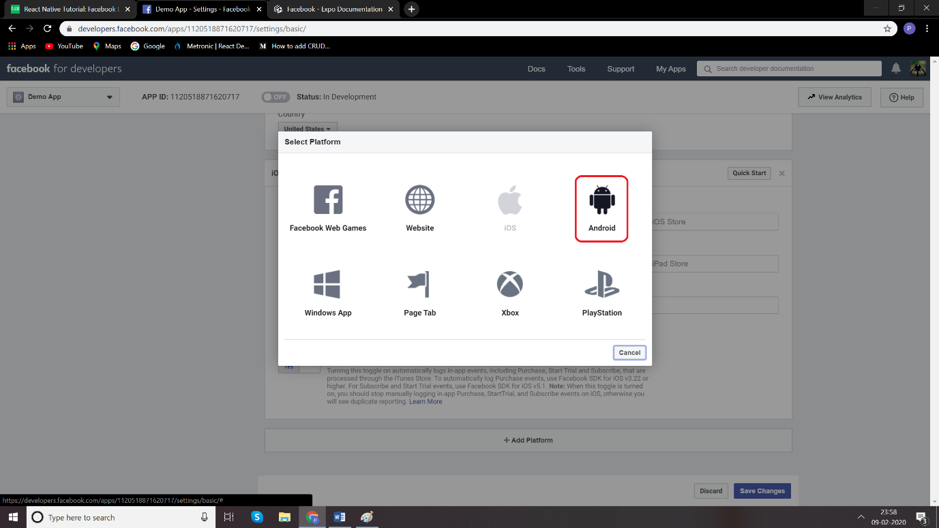This screenshot has width=939, height=528.
Task: Open Skype from the taskbar
Action: pyautogui.click(x=257, y=517)
